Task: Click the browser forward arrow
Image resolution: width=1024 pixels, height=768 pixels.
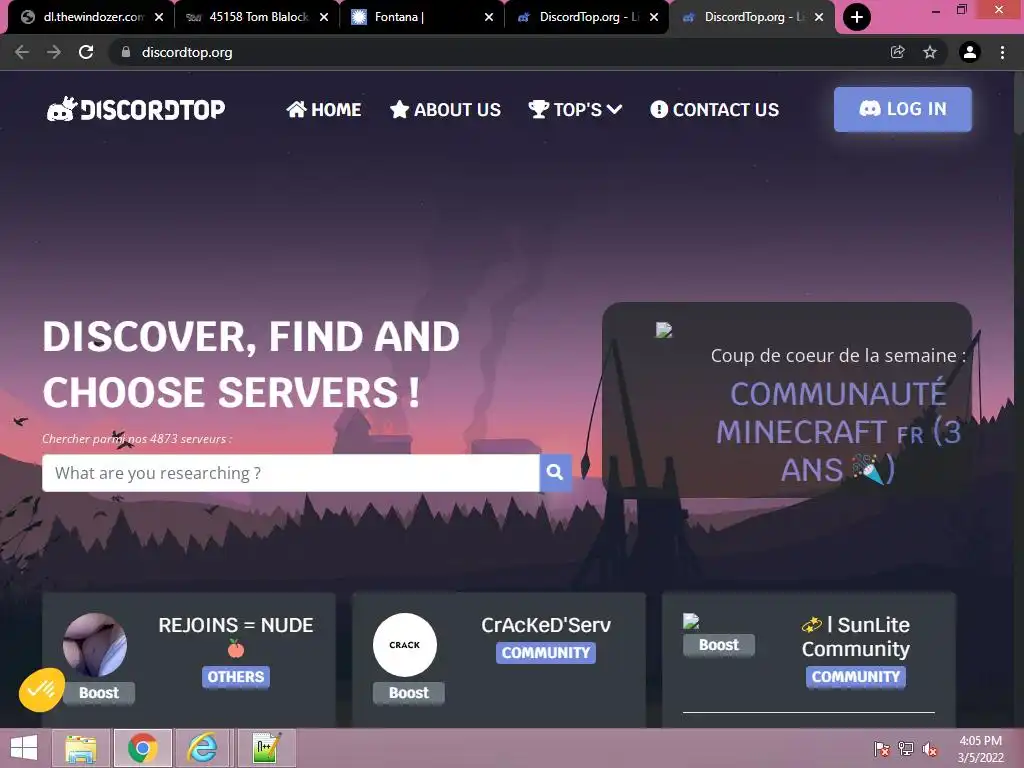Action: (54, 52)
